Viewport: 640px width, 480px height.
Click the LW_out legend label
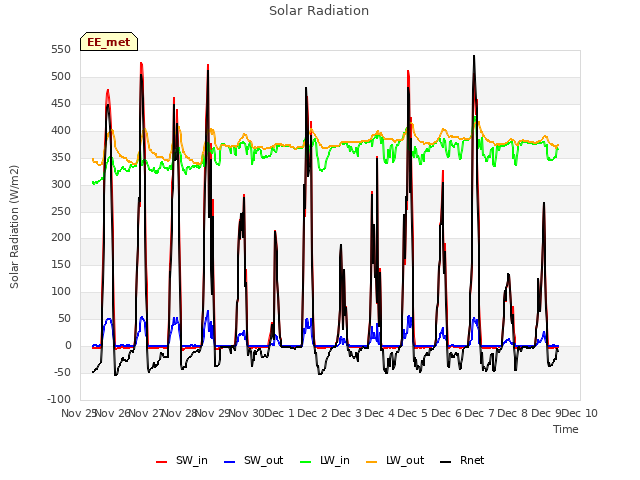(x=405, y=460)
